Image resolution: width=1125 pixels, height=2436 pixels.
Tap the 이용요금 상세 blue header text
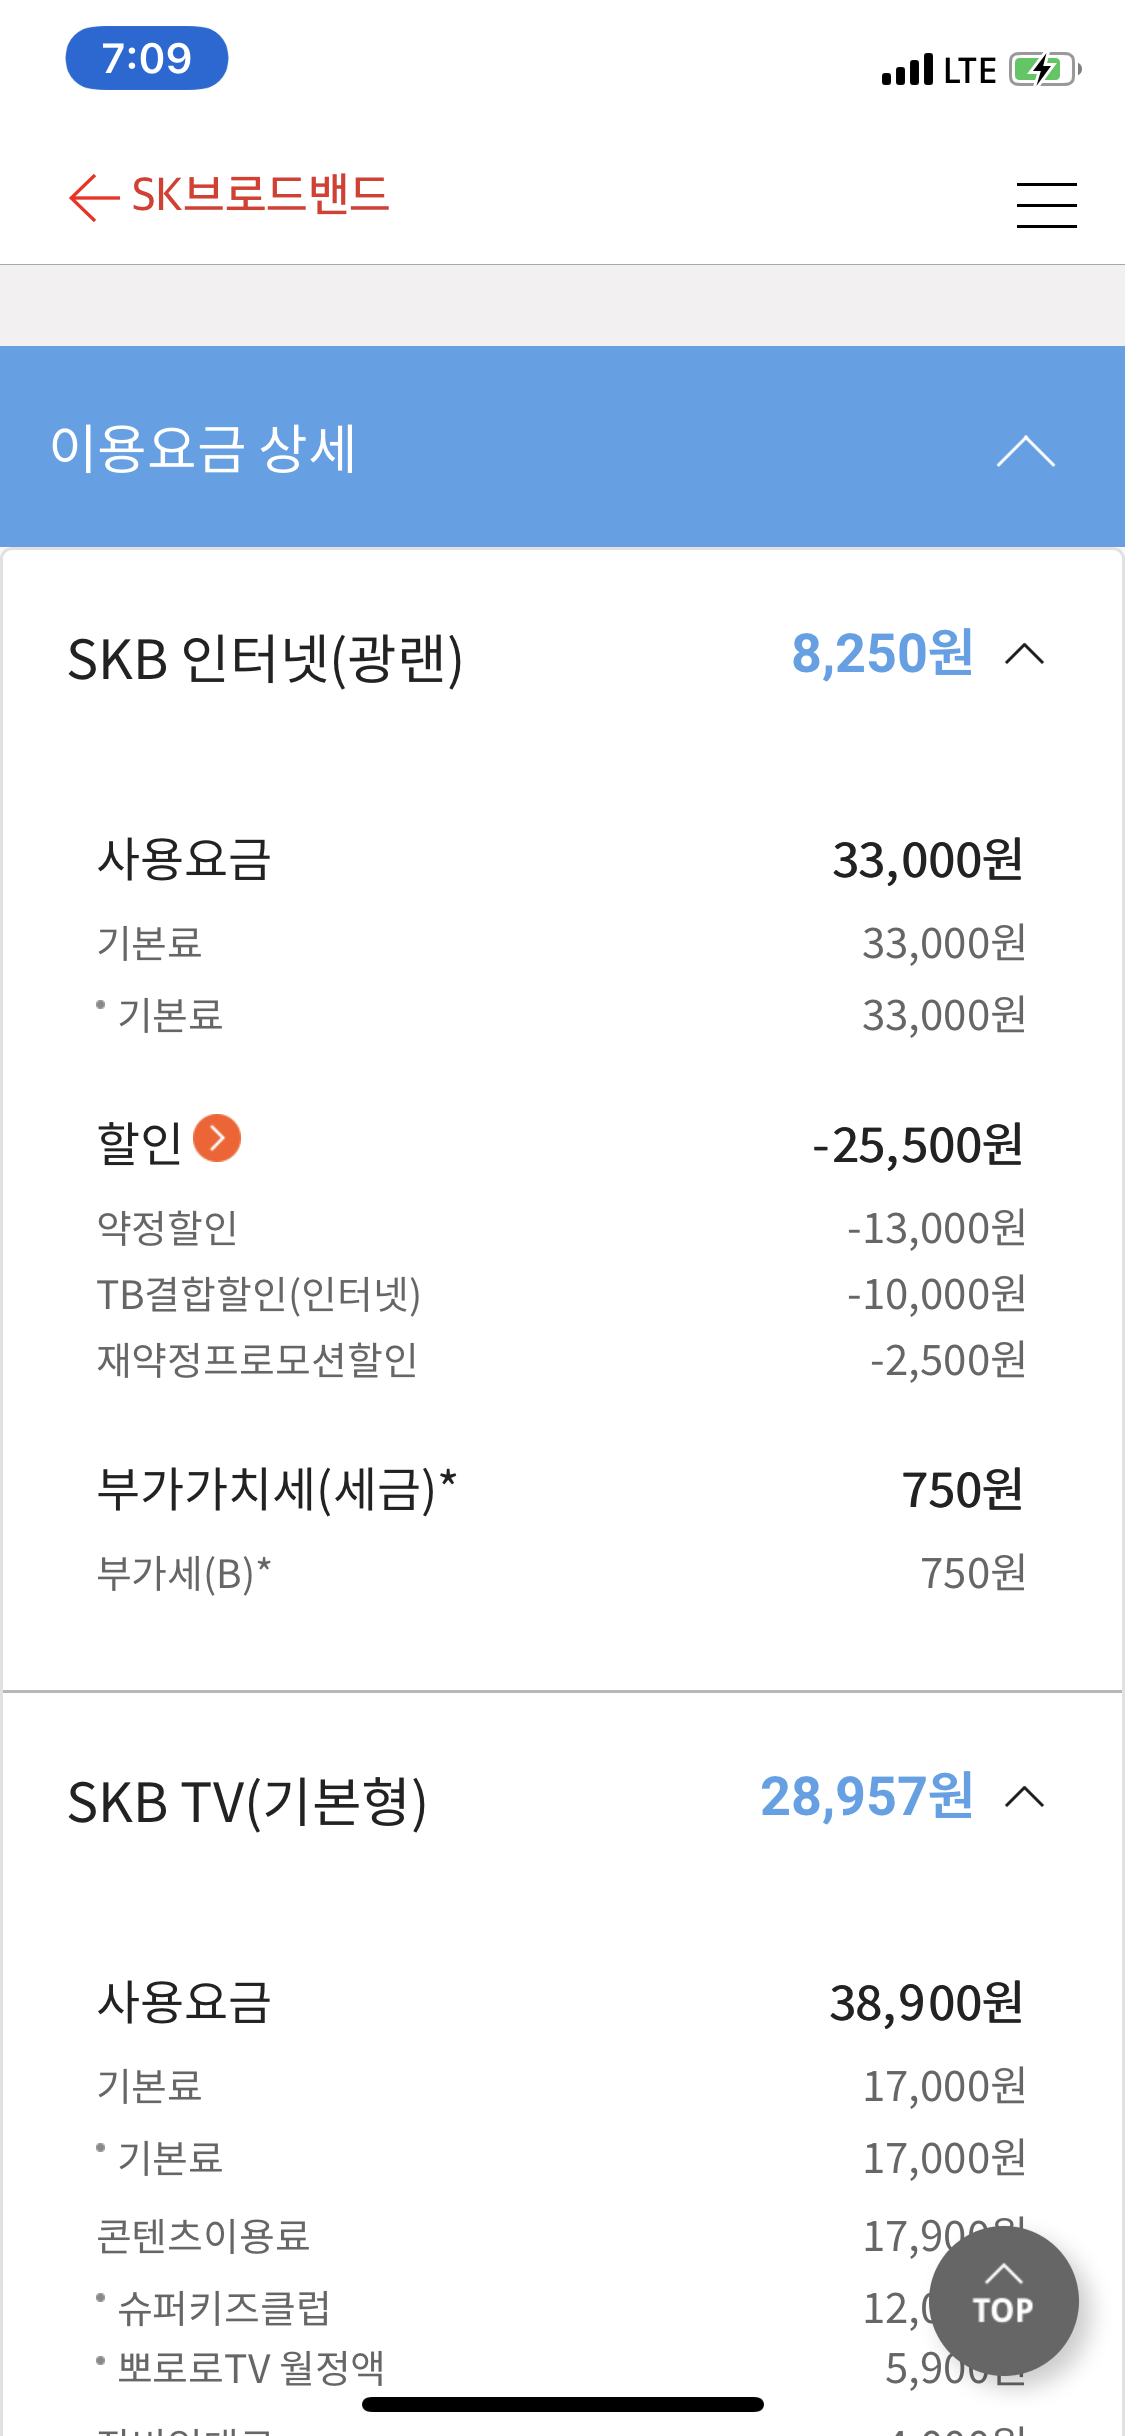coord(203,448)
